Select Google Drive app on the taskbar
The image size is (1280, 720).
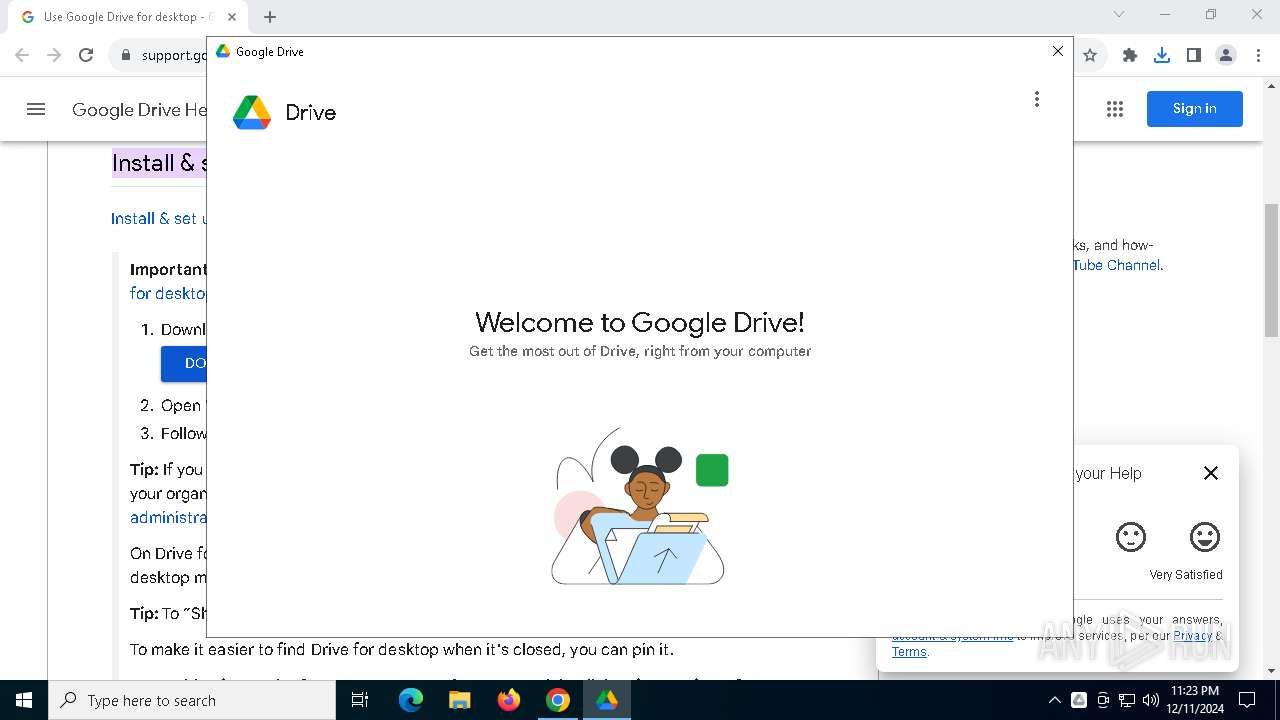click(x=607, y=700)
